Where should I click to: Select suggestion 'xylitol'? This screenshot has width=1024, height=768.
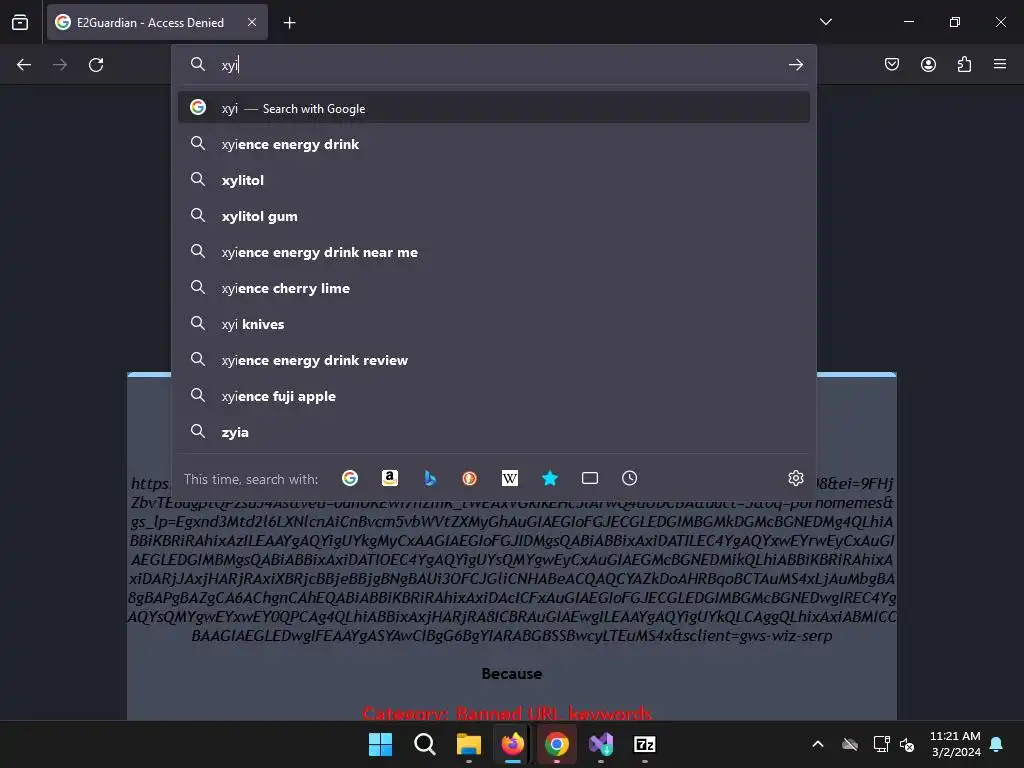pos(494,180)
